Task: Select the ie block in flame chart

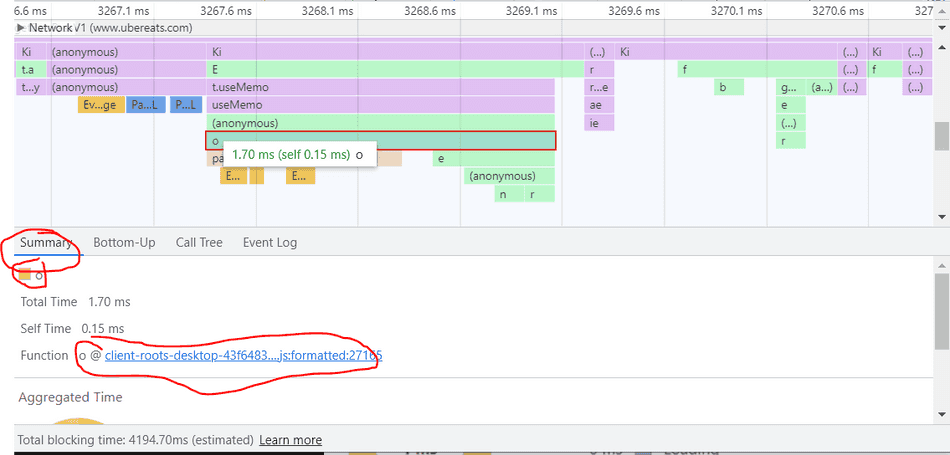Action: (x=599, y=123)
